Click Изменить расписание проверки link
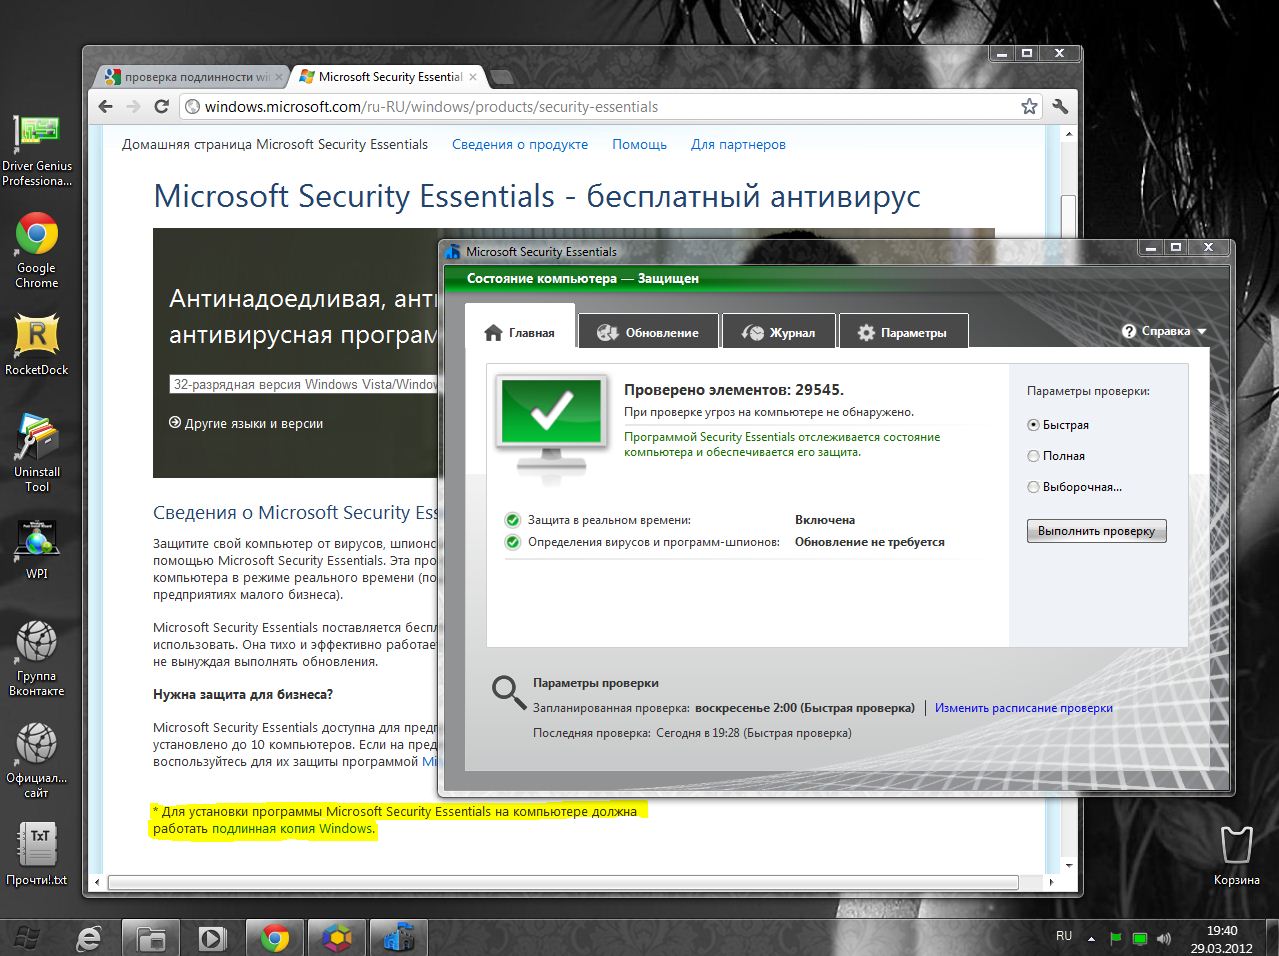 tap(1024, 708)
